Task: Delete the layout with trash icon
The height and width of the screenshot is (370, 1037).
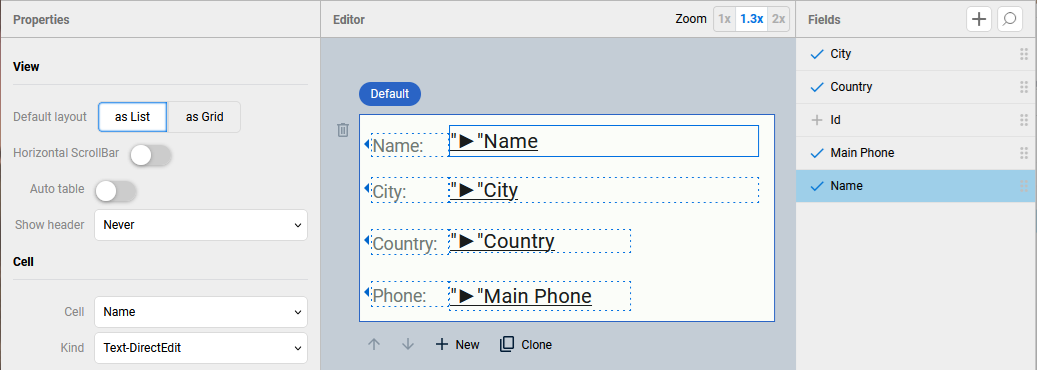Action: (343, 130)
